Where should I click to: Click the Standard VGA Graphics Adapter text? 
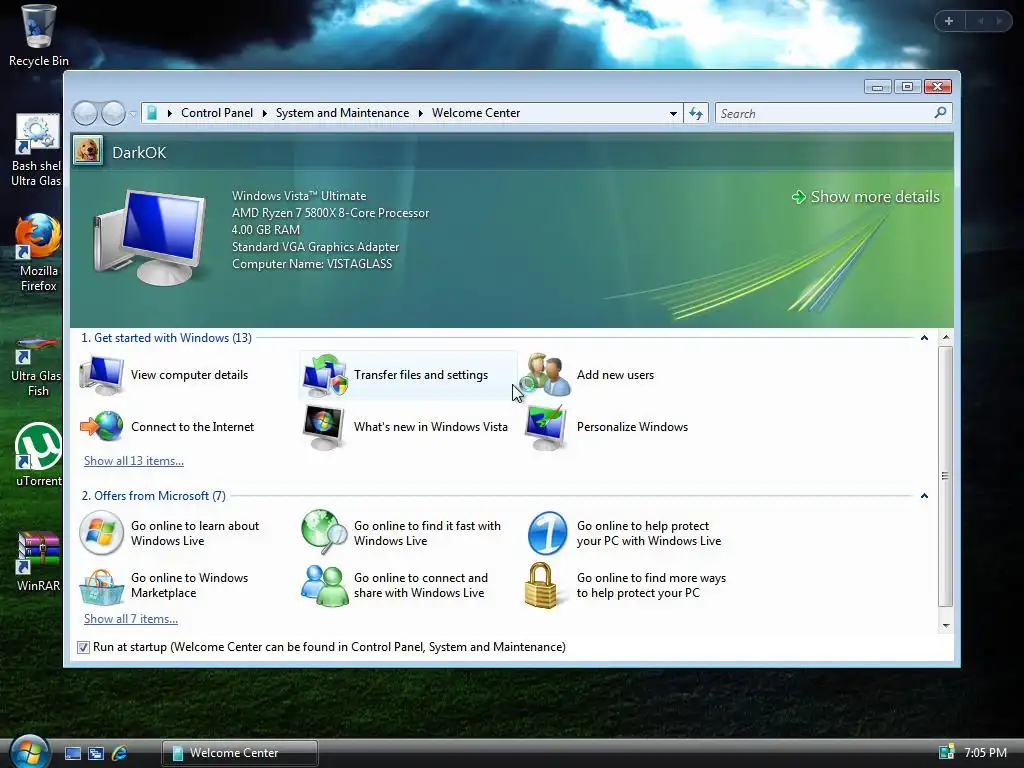(315, 247)
